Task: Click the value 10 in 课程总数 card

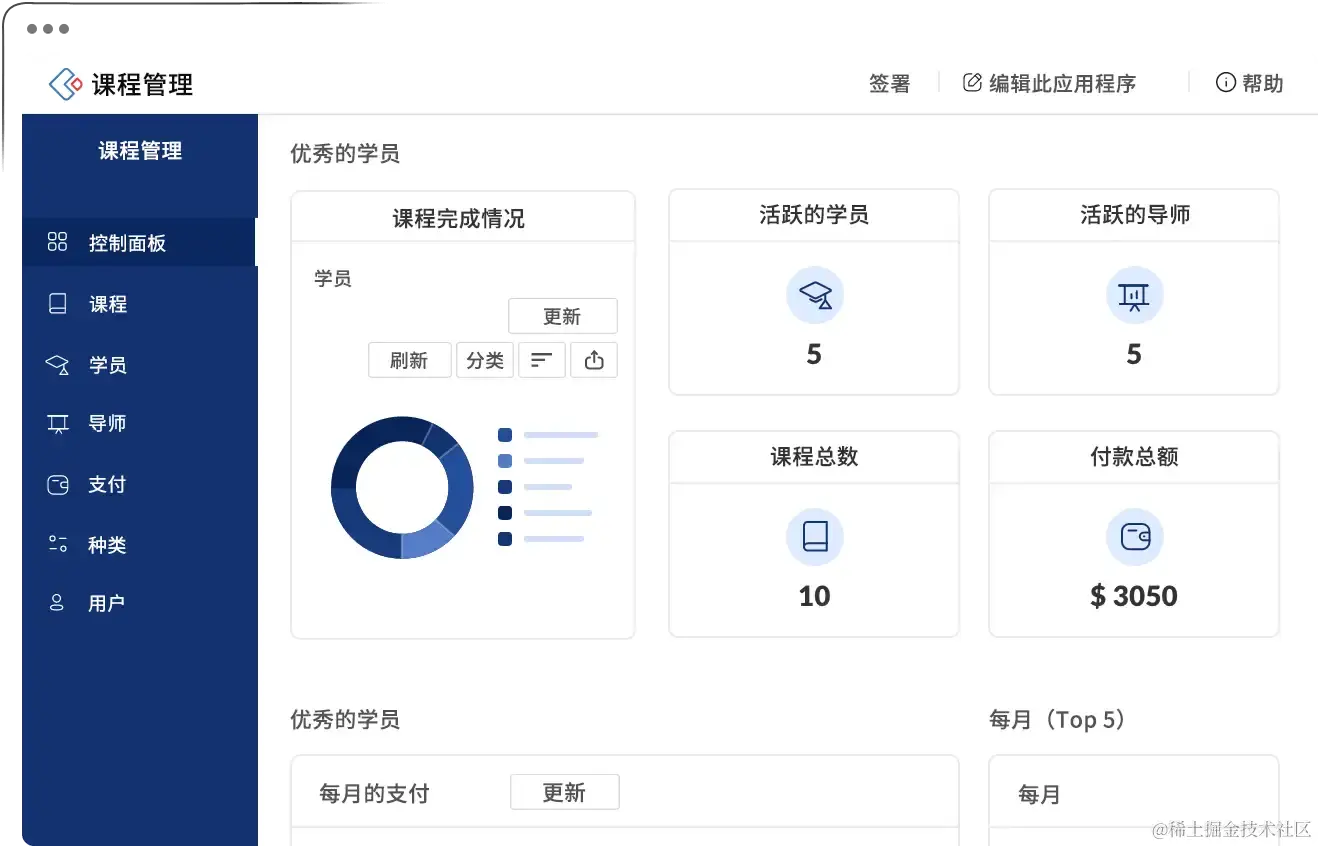Action: [x=814, y=597]
